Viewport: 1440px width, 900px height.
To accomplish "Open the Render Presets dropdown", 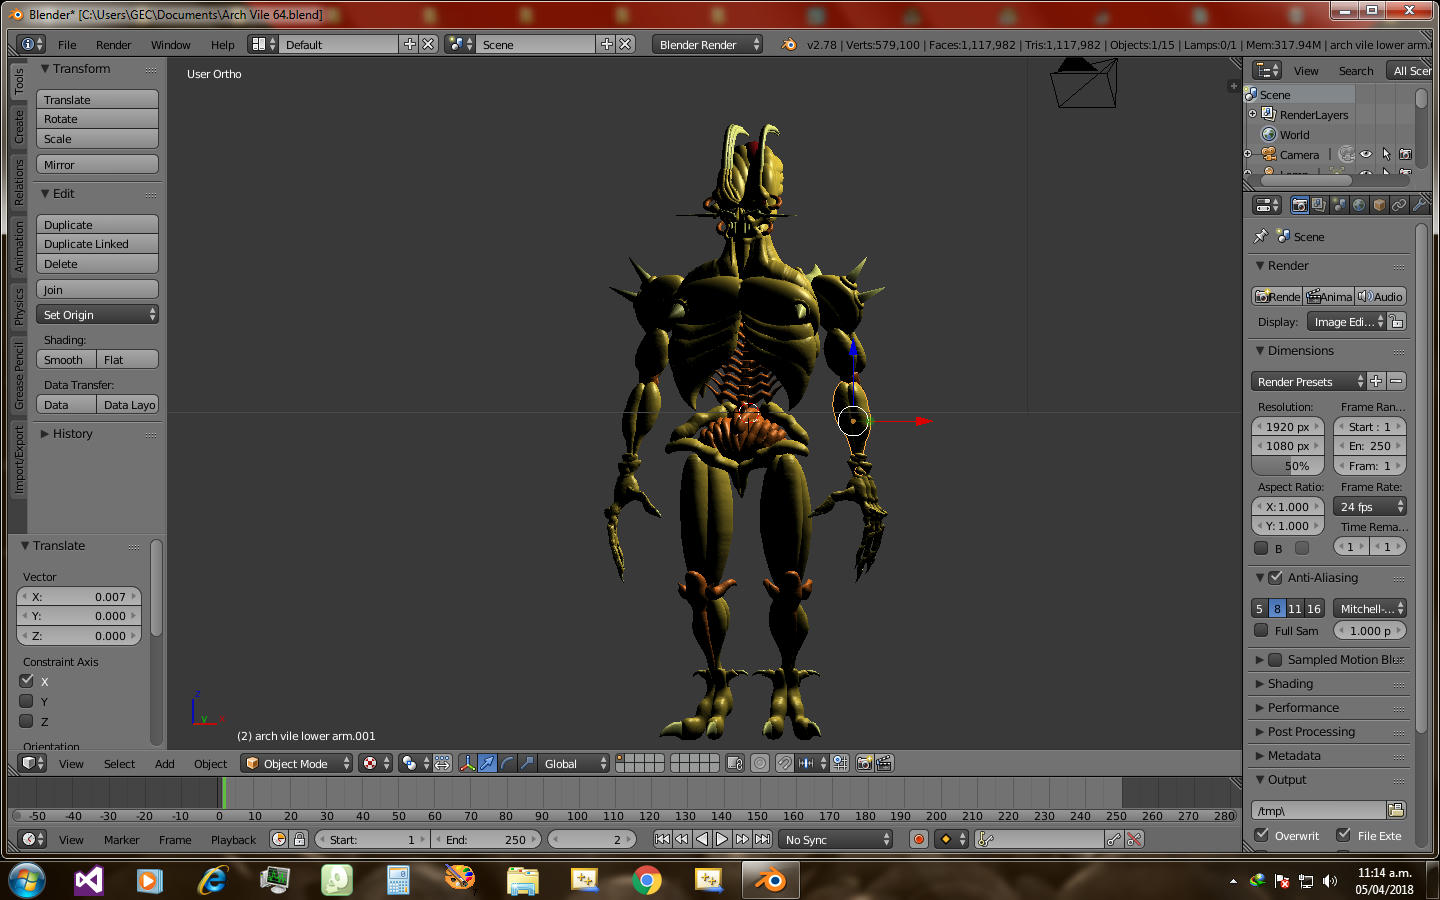I will tap(1308, 381).
